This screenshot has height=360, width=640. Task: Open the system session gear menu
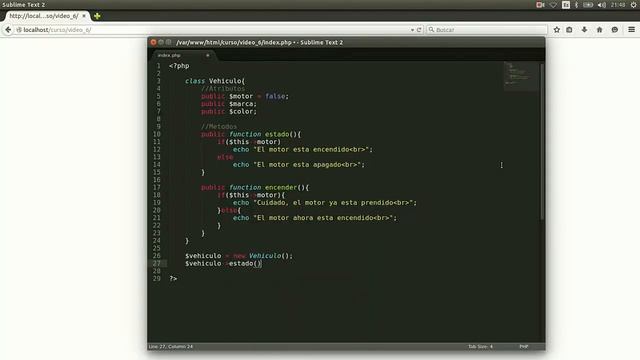[633, 5]
